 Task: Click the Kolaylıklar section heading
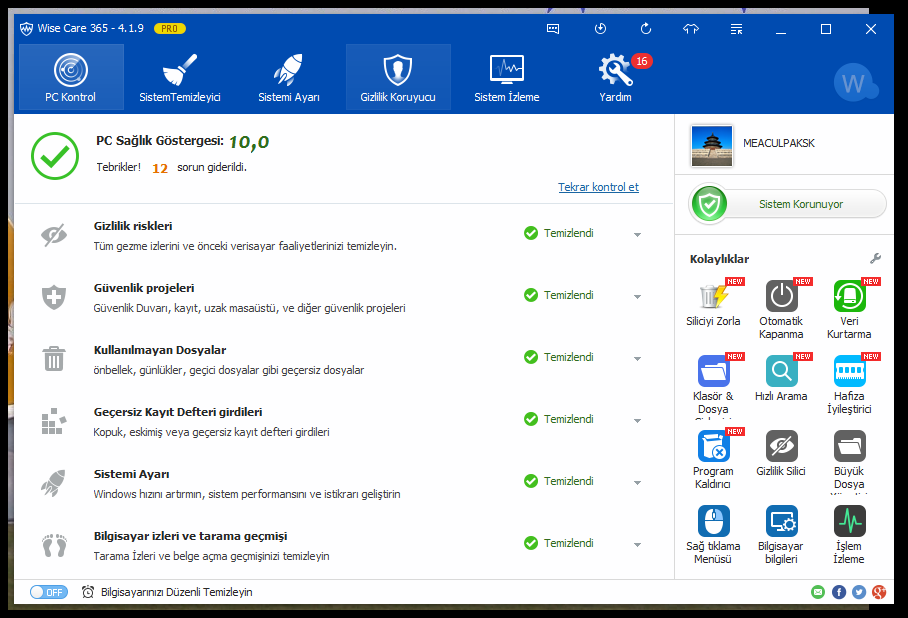[x=719, y=259]
